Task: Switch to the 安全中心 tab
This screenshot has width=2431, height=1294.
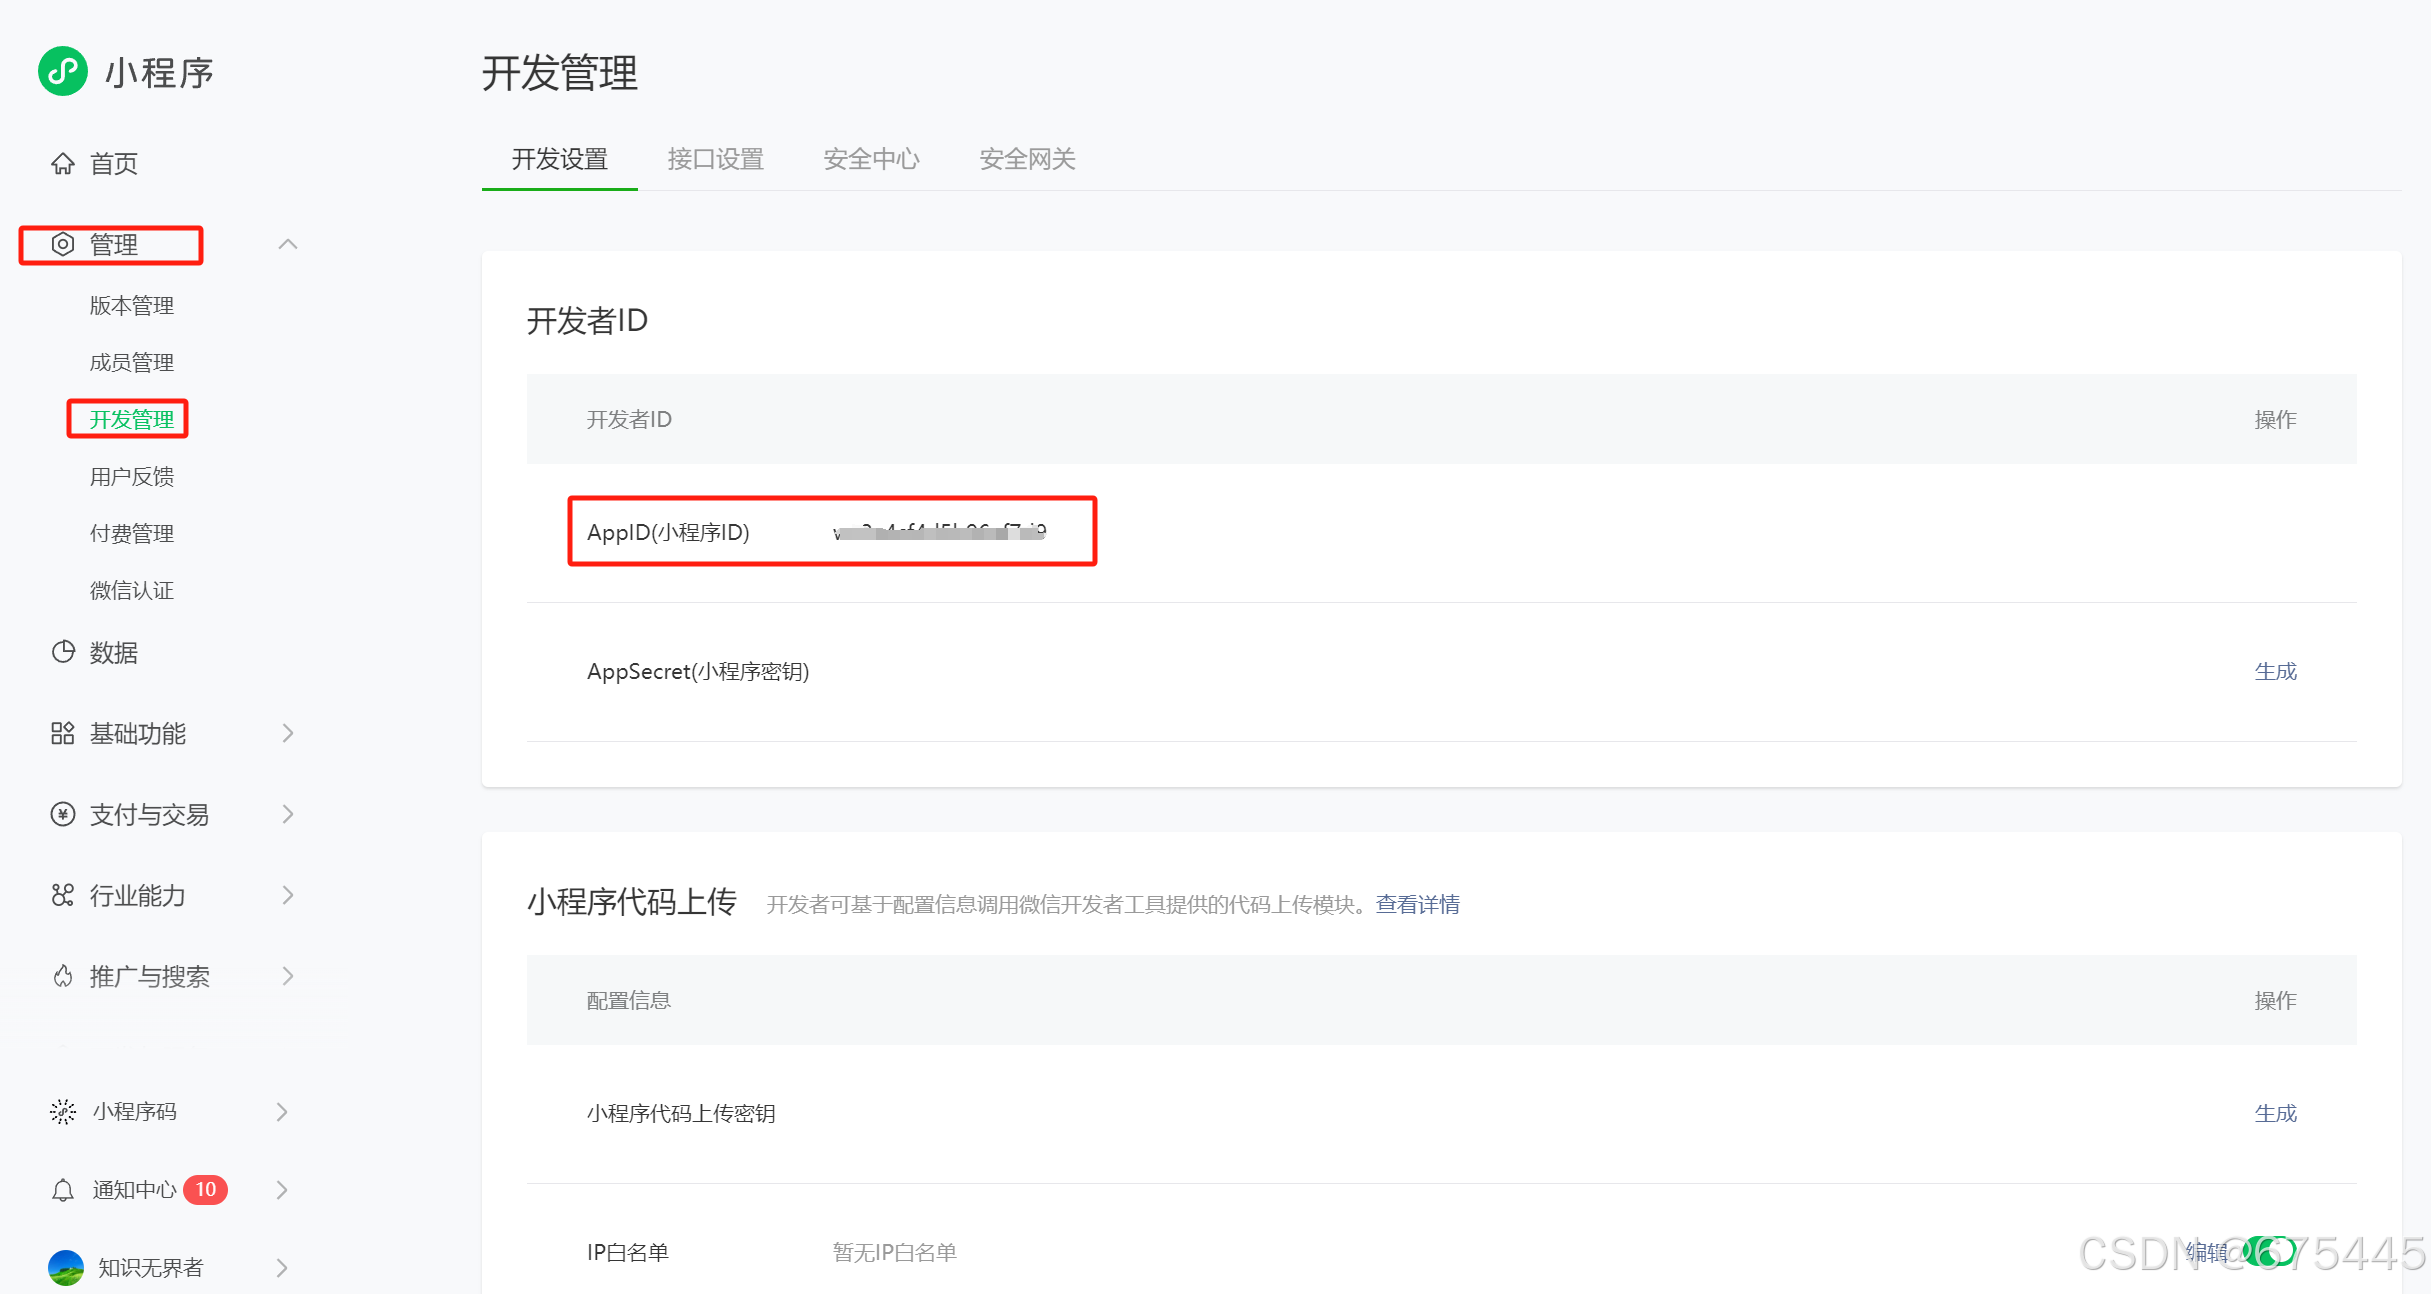Action: pos(871,159)
